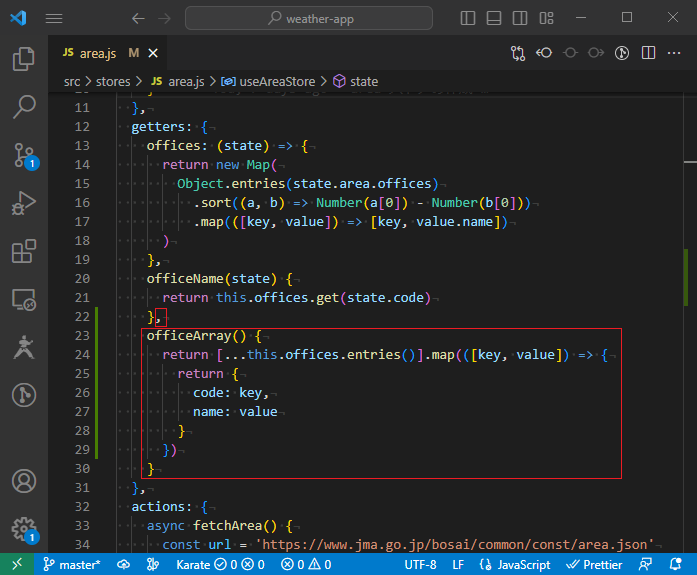
Task: Click officeArray on line 23
Action: tap(189, 335)
